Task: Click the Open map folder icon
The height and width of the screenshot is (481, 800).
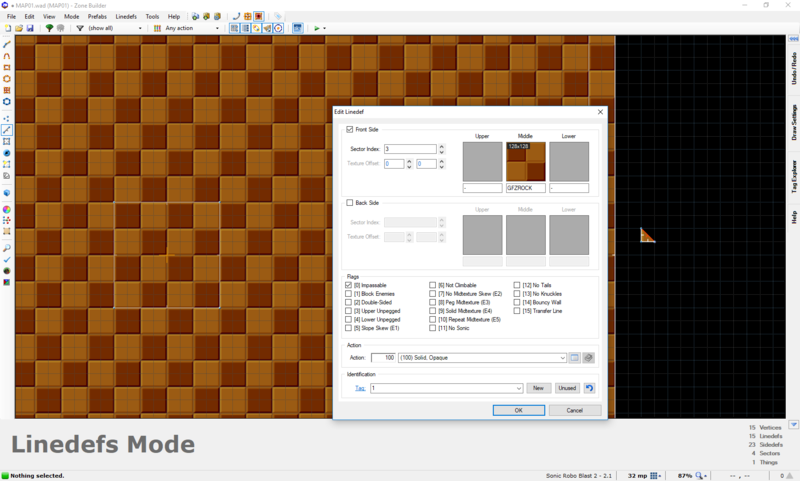Action: tap(18, 28)
